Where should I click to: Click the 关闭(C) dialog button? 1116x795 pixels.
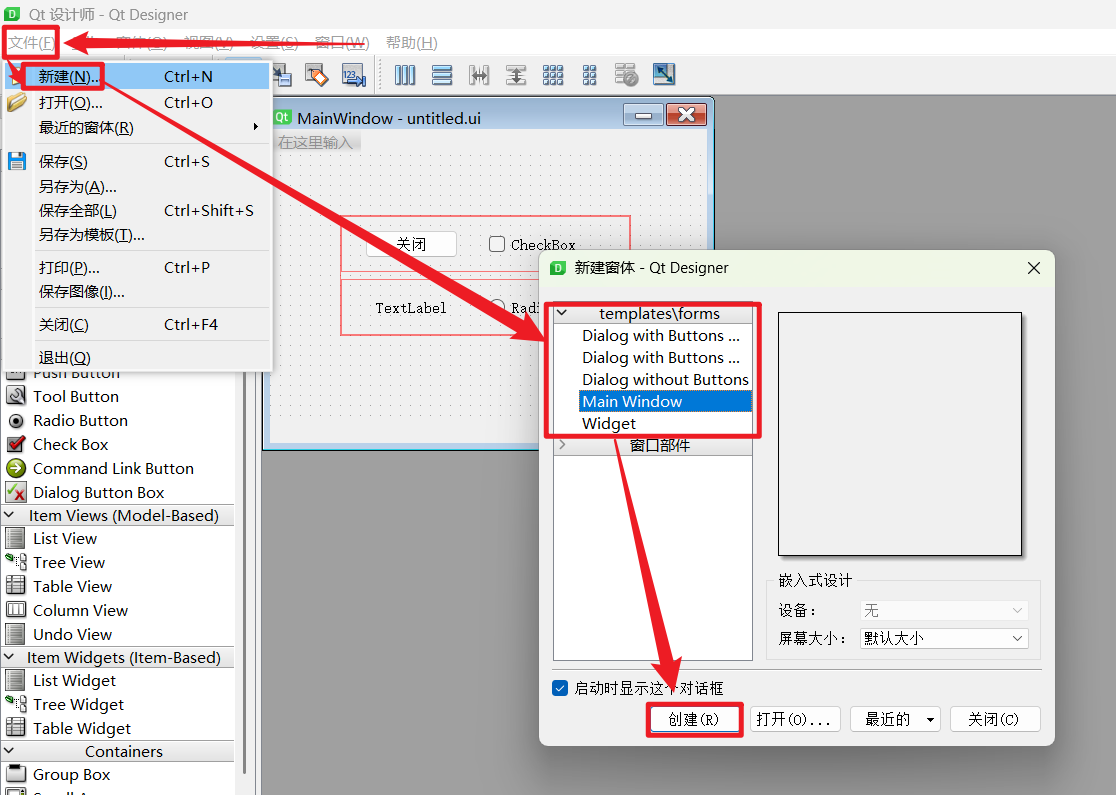(x=995, y=719)
